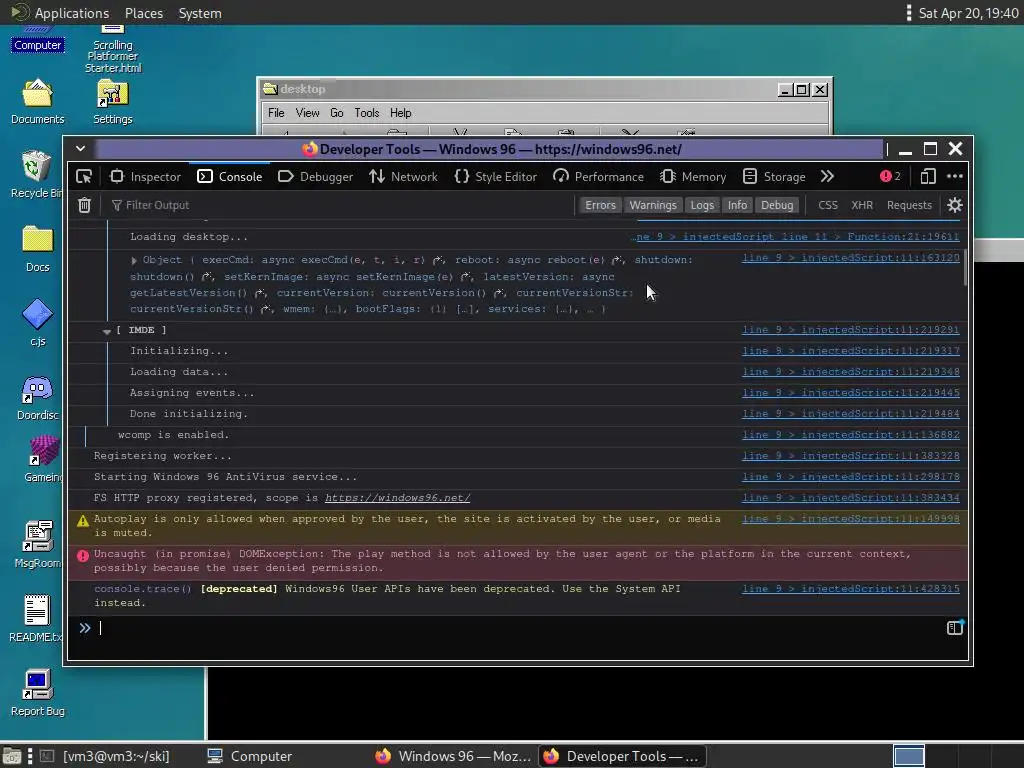Pick an element with the inspector picker icon
The width and height of the screenshot is (1024, 768).
[x=84, y=176]
